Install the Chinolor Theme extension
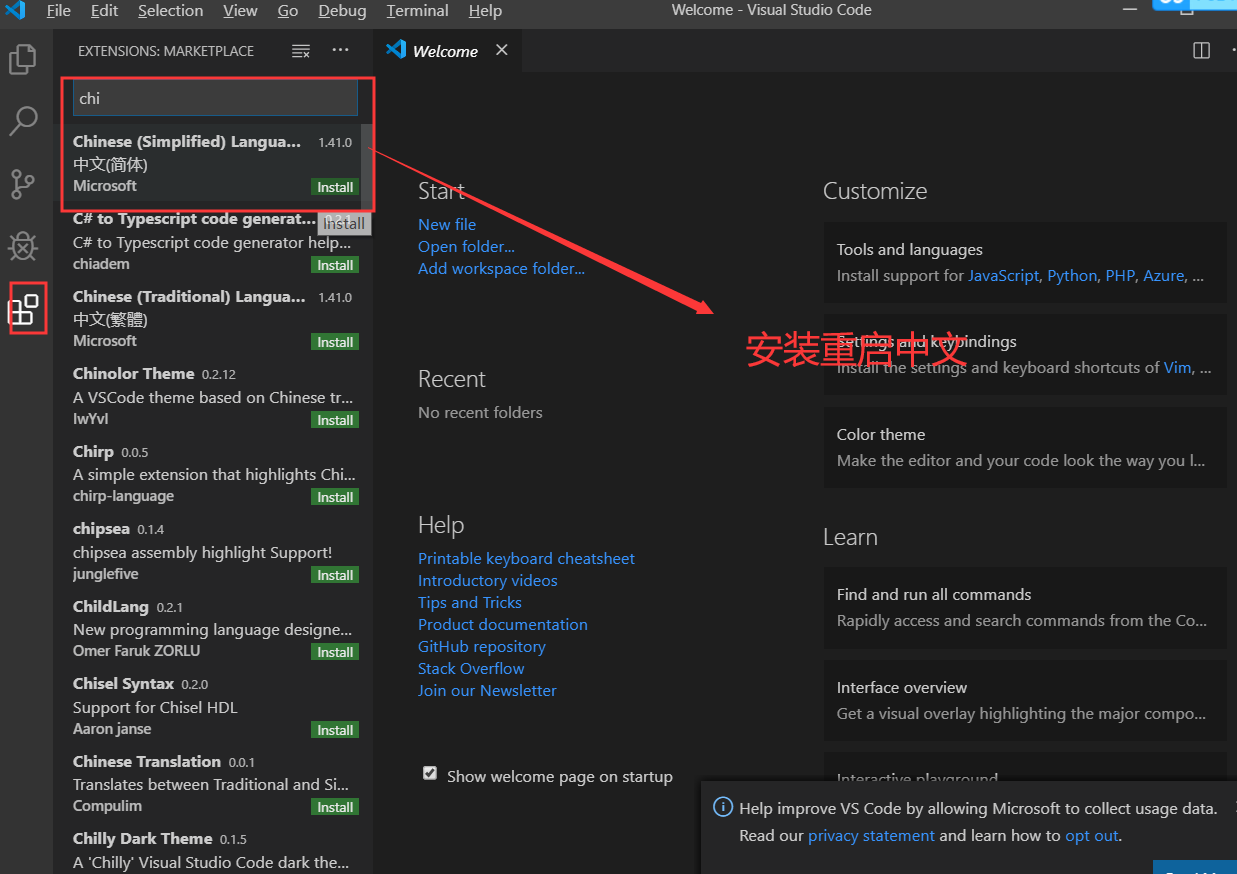The height and width of the screenshot is (874, 1237). pos(335,420)
